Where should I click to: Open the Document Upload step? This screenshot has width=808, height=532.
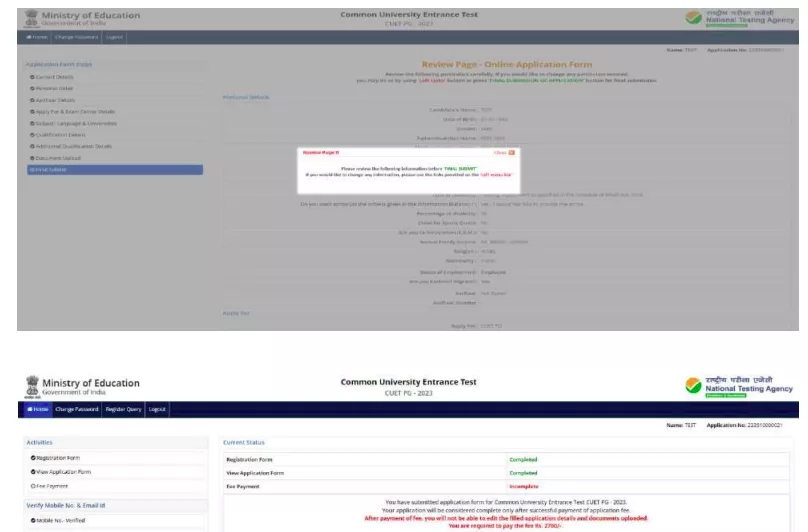coord(55,158)
